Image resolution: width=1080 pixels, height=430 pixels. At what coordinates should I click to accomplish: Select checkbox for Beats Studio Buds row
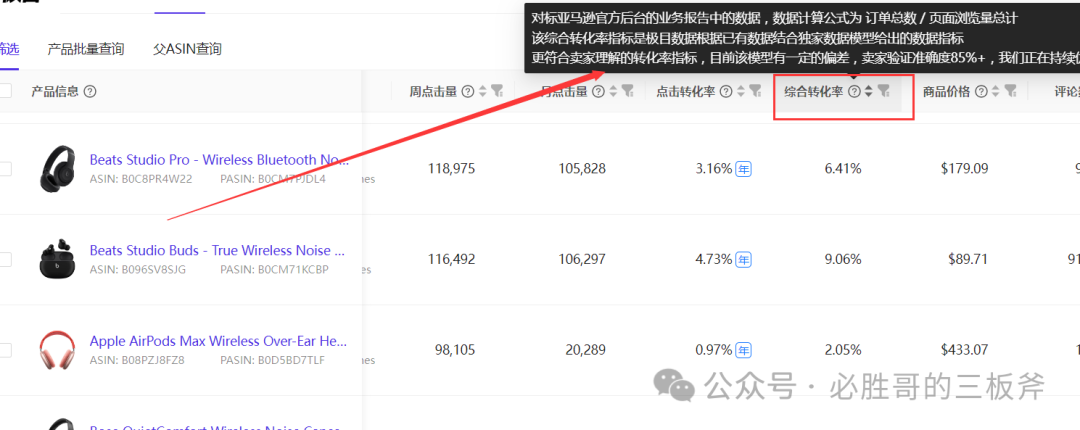[x=5, y=259]
